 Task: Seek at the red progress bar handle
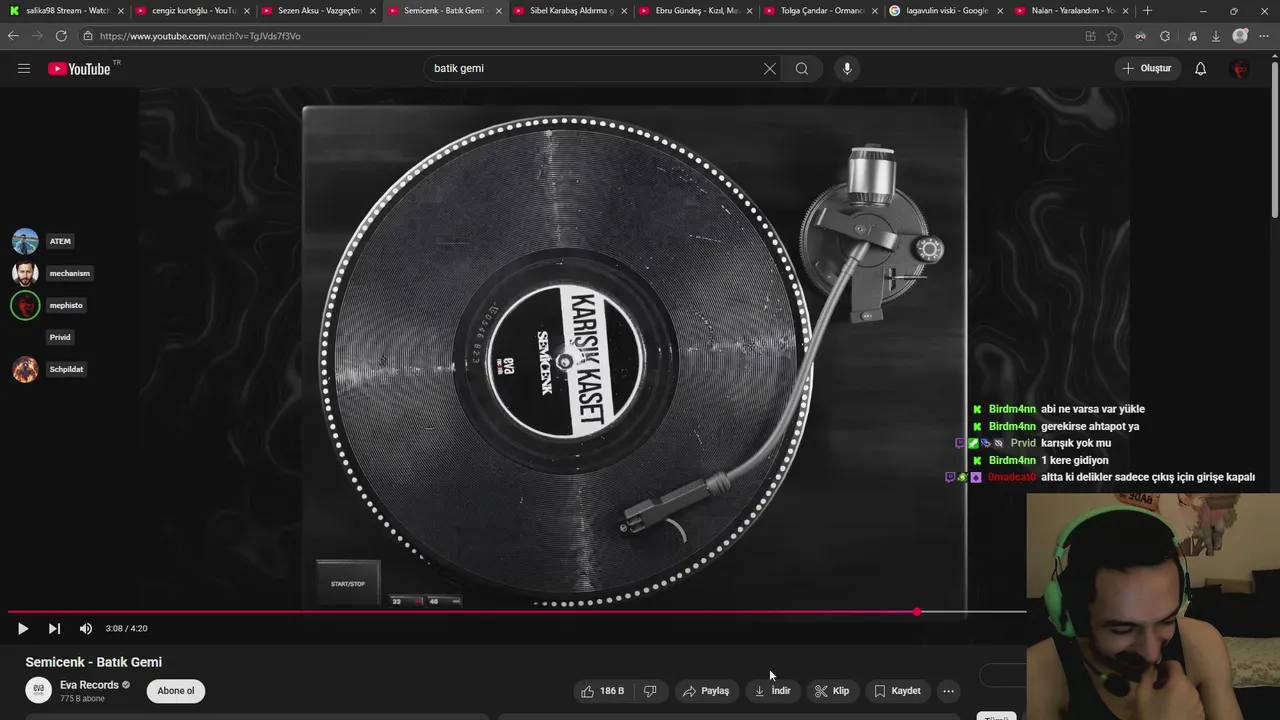point(917,611)
